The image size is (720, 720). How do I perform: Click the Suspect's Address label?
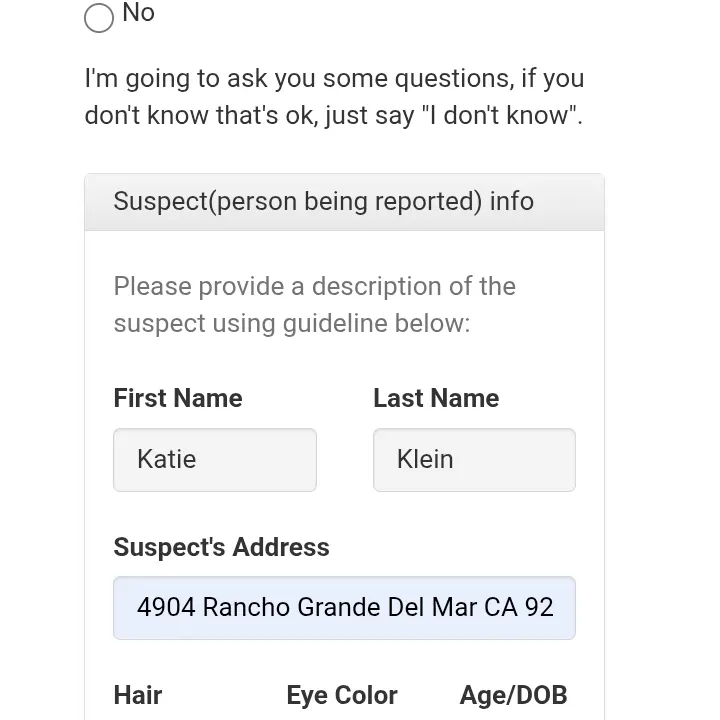point(221,547)
